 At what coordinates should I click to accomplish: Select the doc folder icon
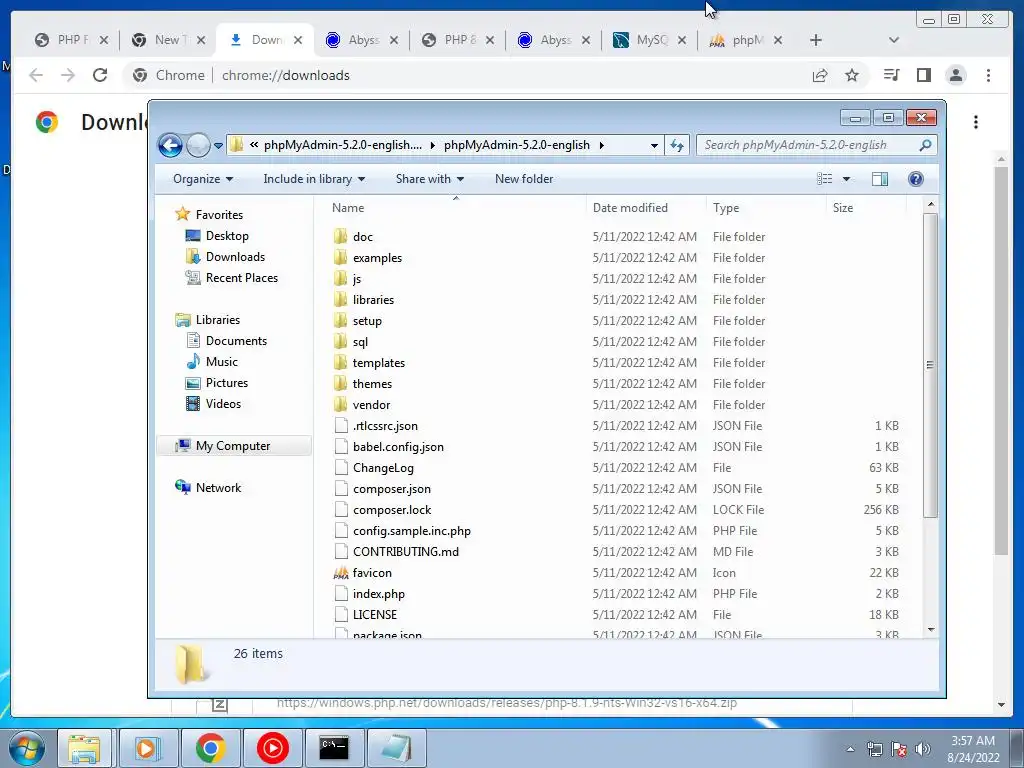[340, 236]
